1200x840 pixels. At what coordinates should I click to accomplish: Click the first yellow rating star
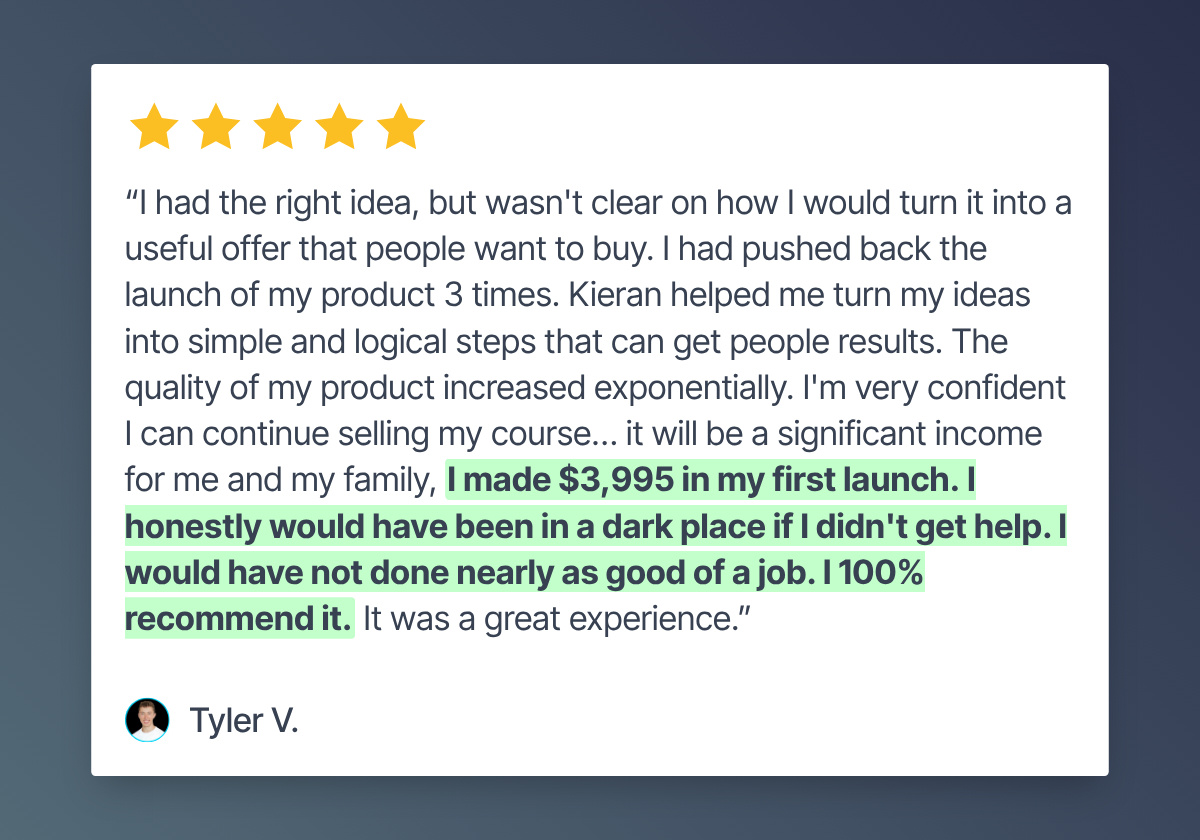tap(155, 127)
